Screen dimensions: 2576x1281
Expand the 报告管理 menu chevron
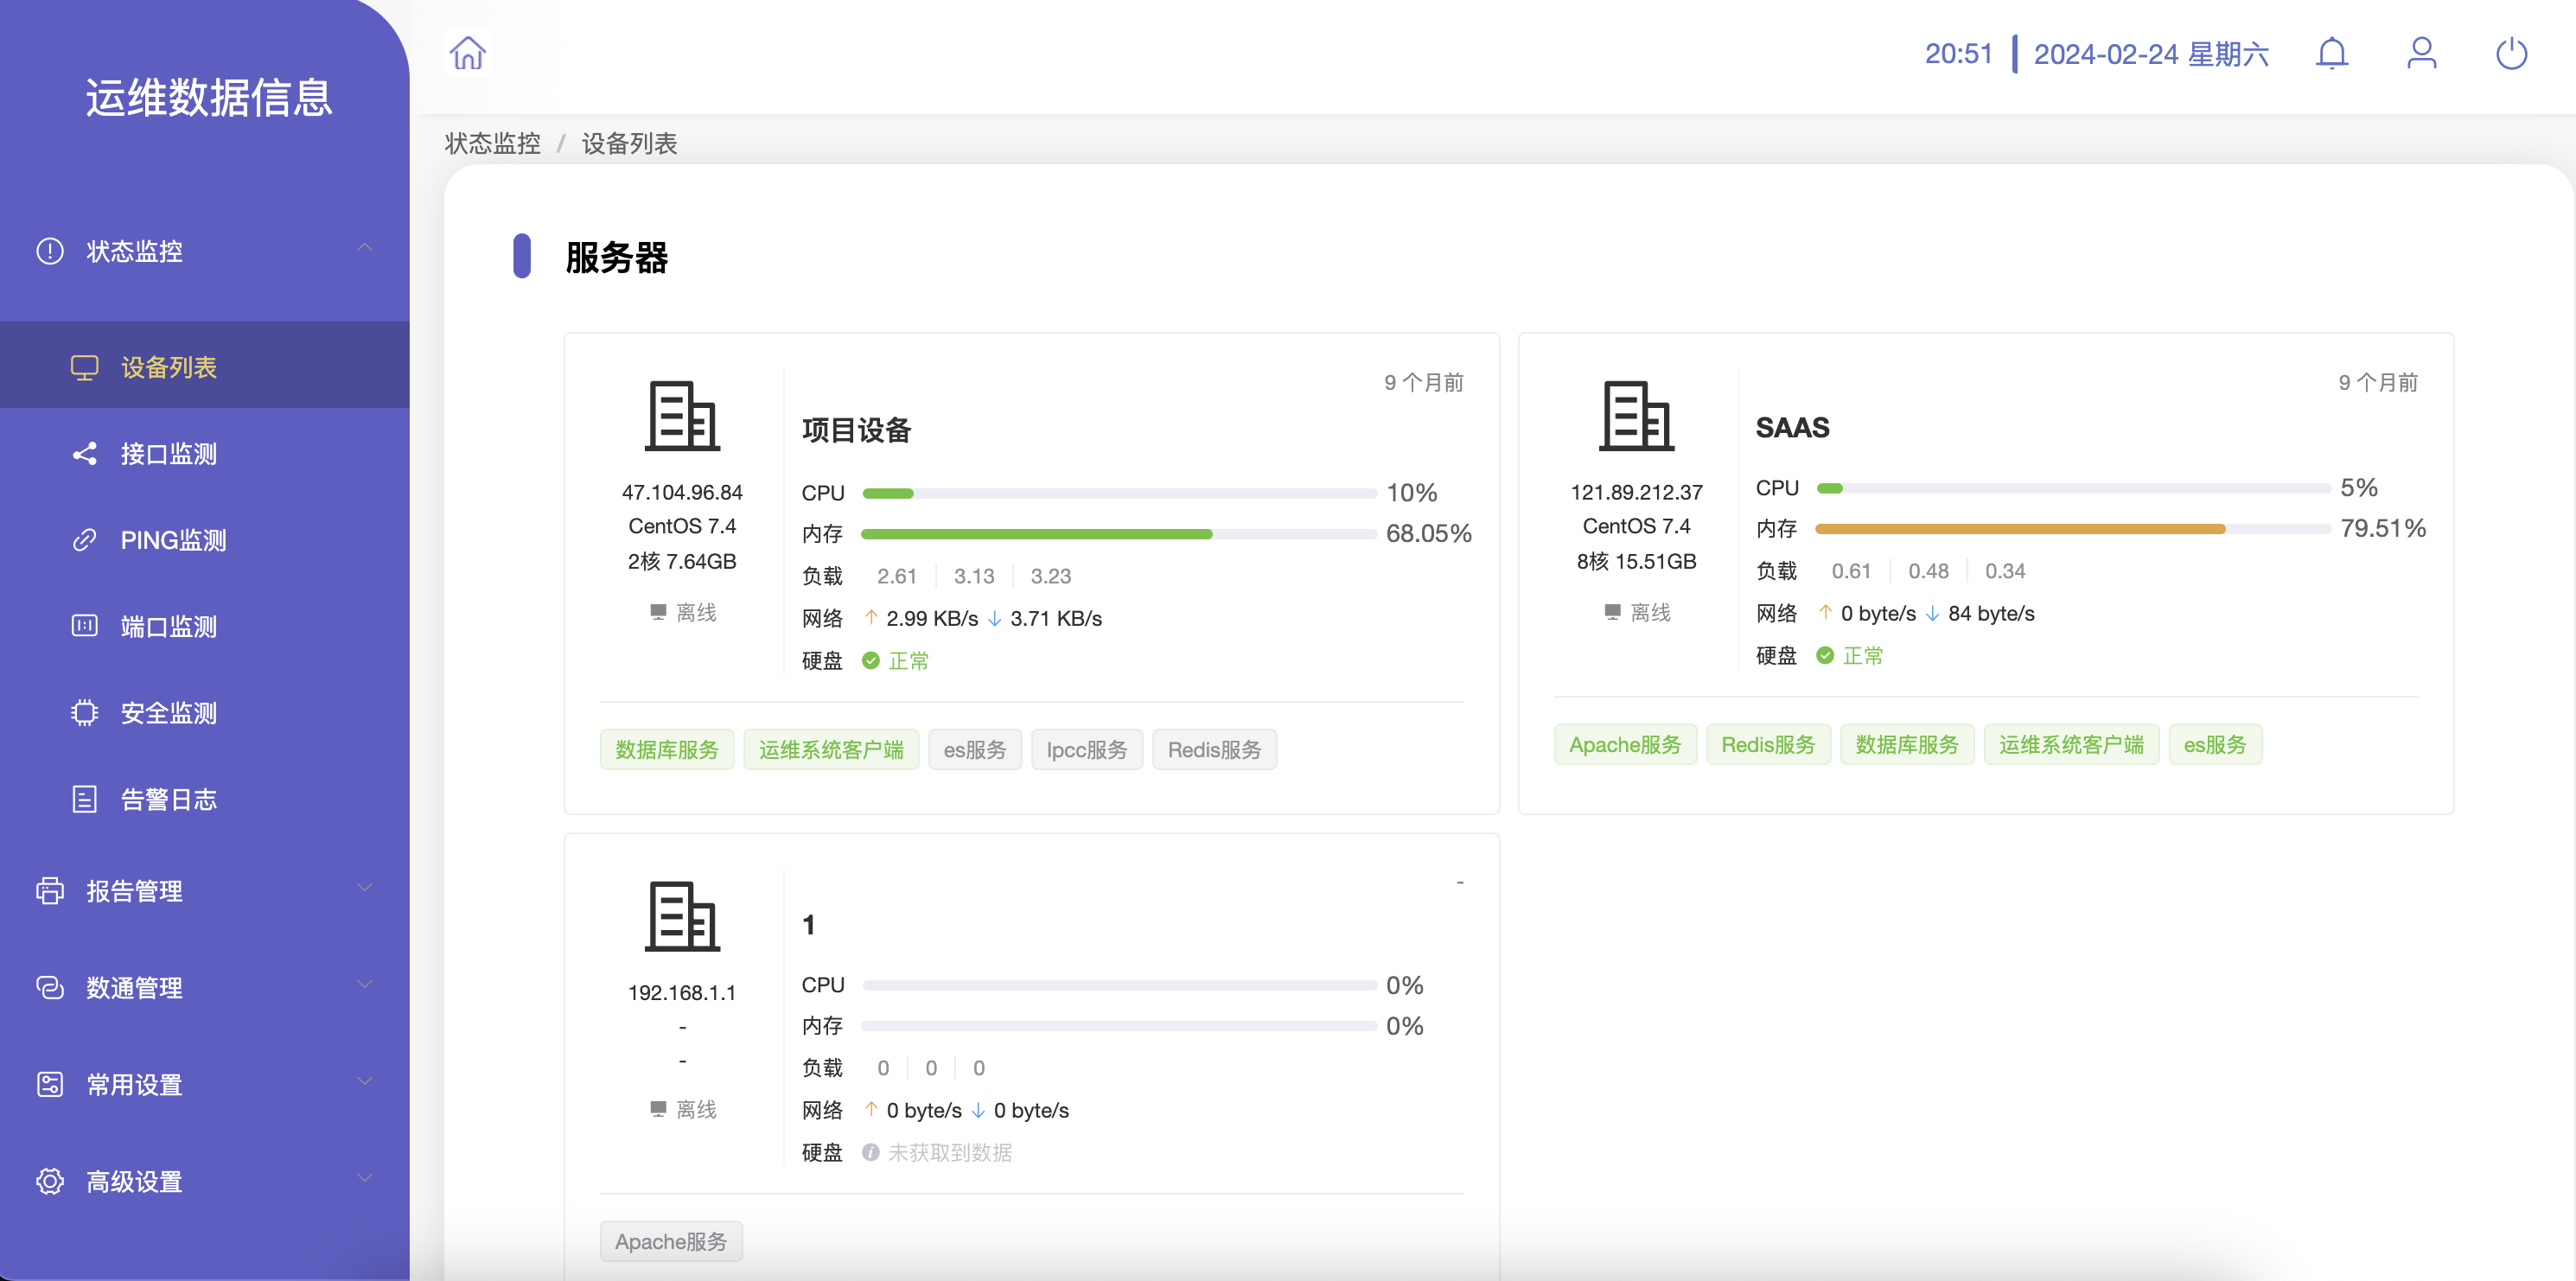coord(365,887)
